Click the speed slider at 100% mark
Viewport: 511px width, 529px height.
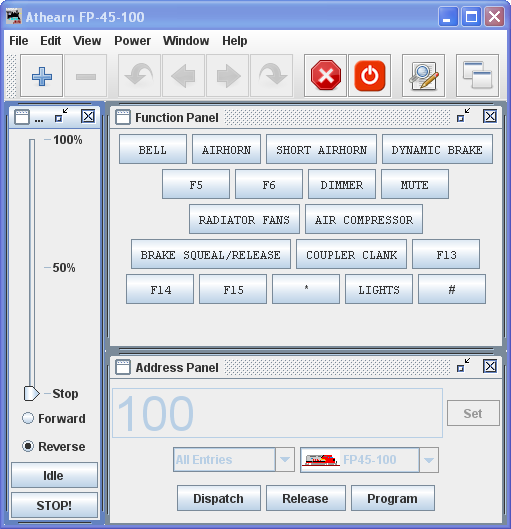[x=32, y=141]
